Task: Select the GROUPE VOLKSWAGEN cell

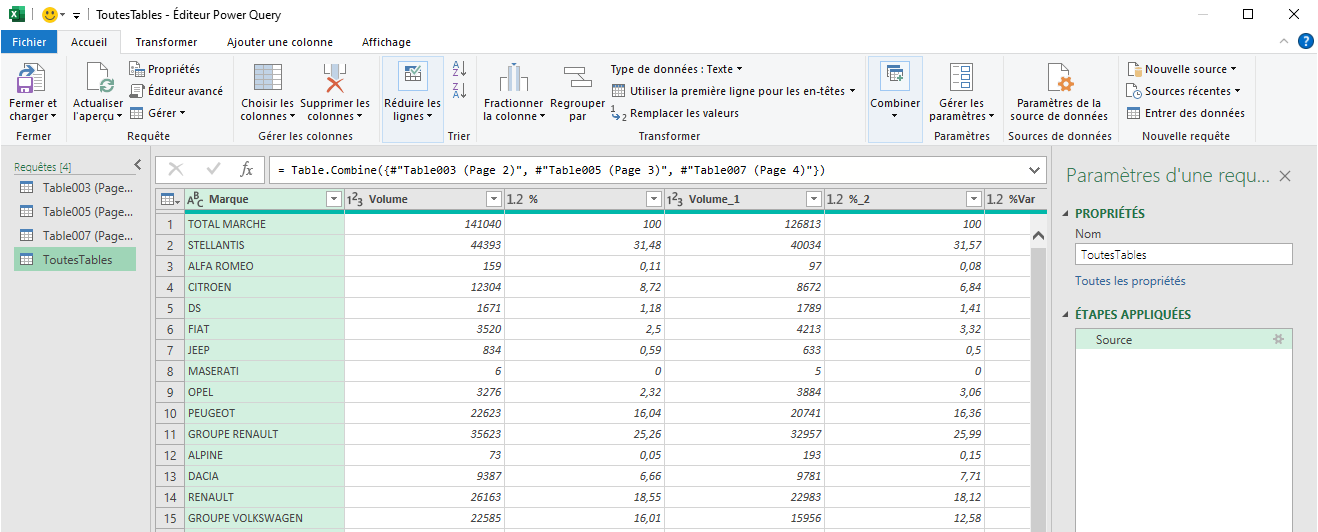Action: pos(264,518)
